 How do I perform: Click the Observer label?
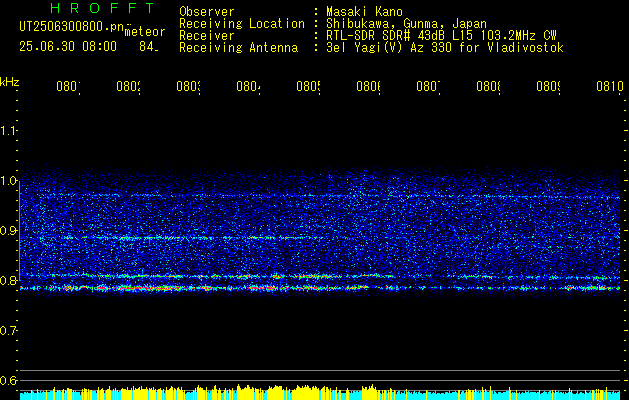tap(207, 12)
